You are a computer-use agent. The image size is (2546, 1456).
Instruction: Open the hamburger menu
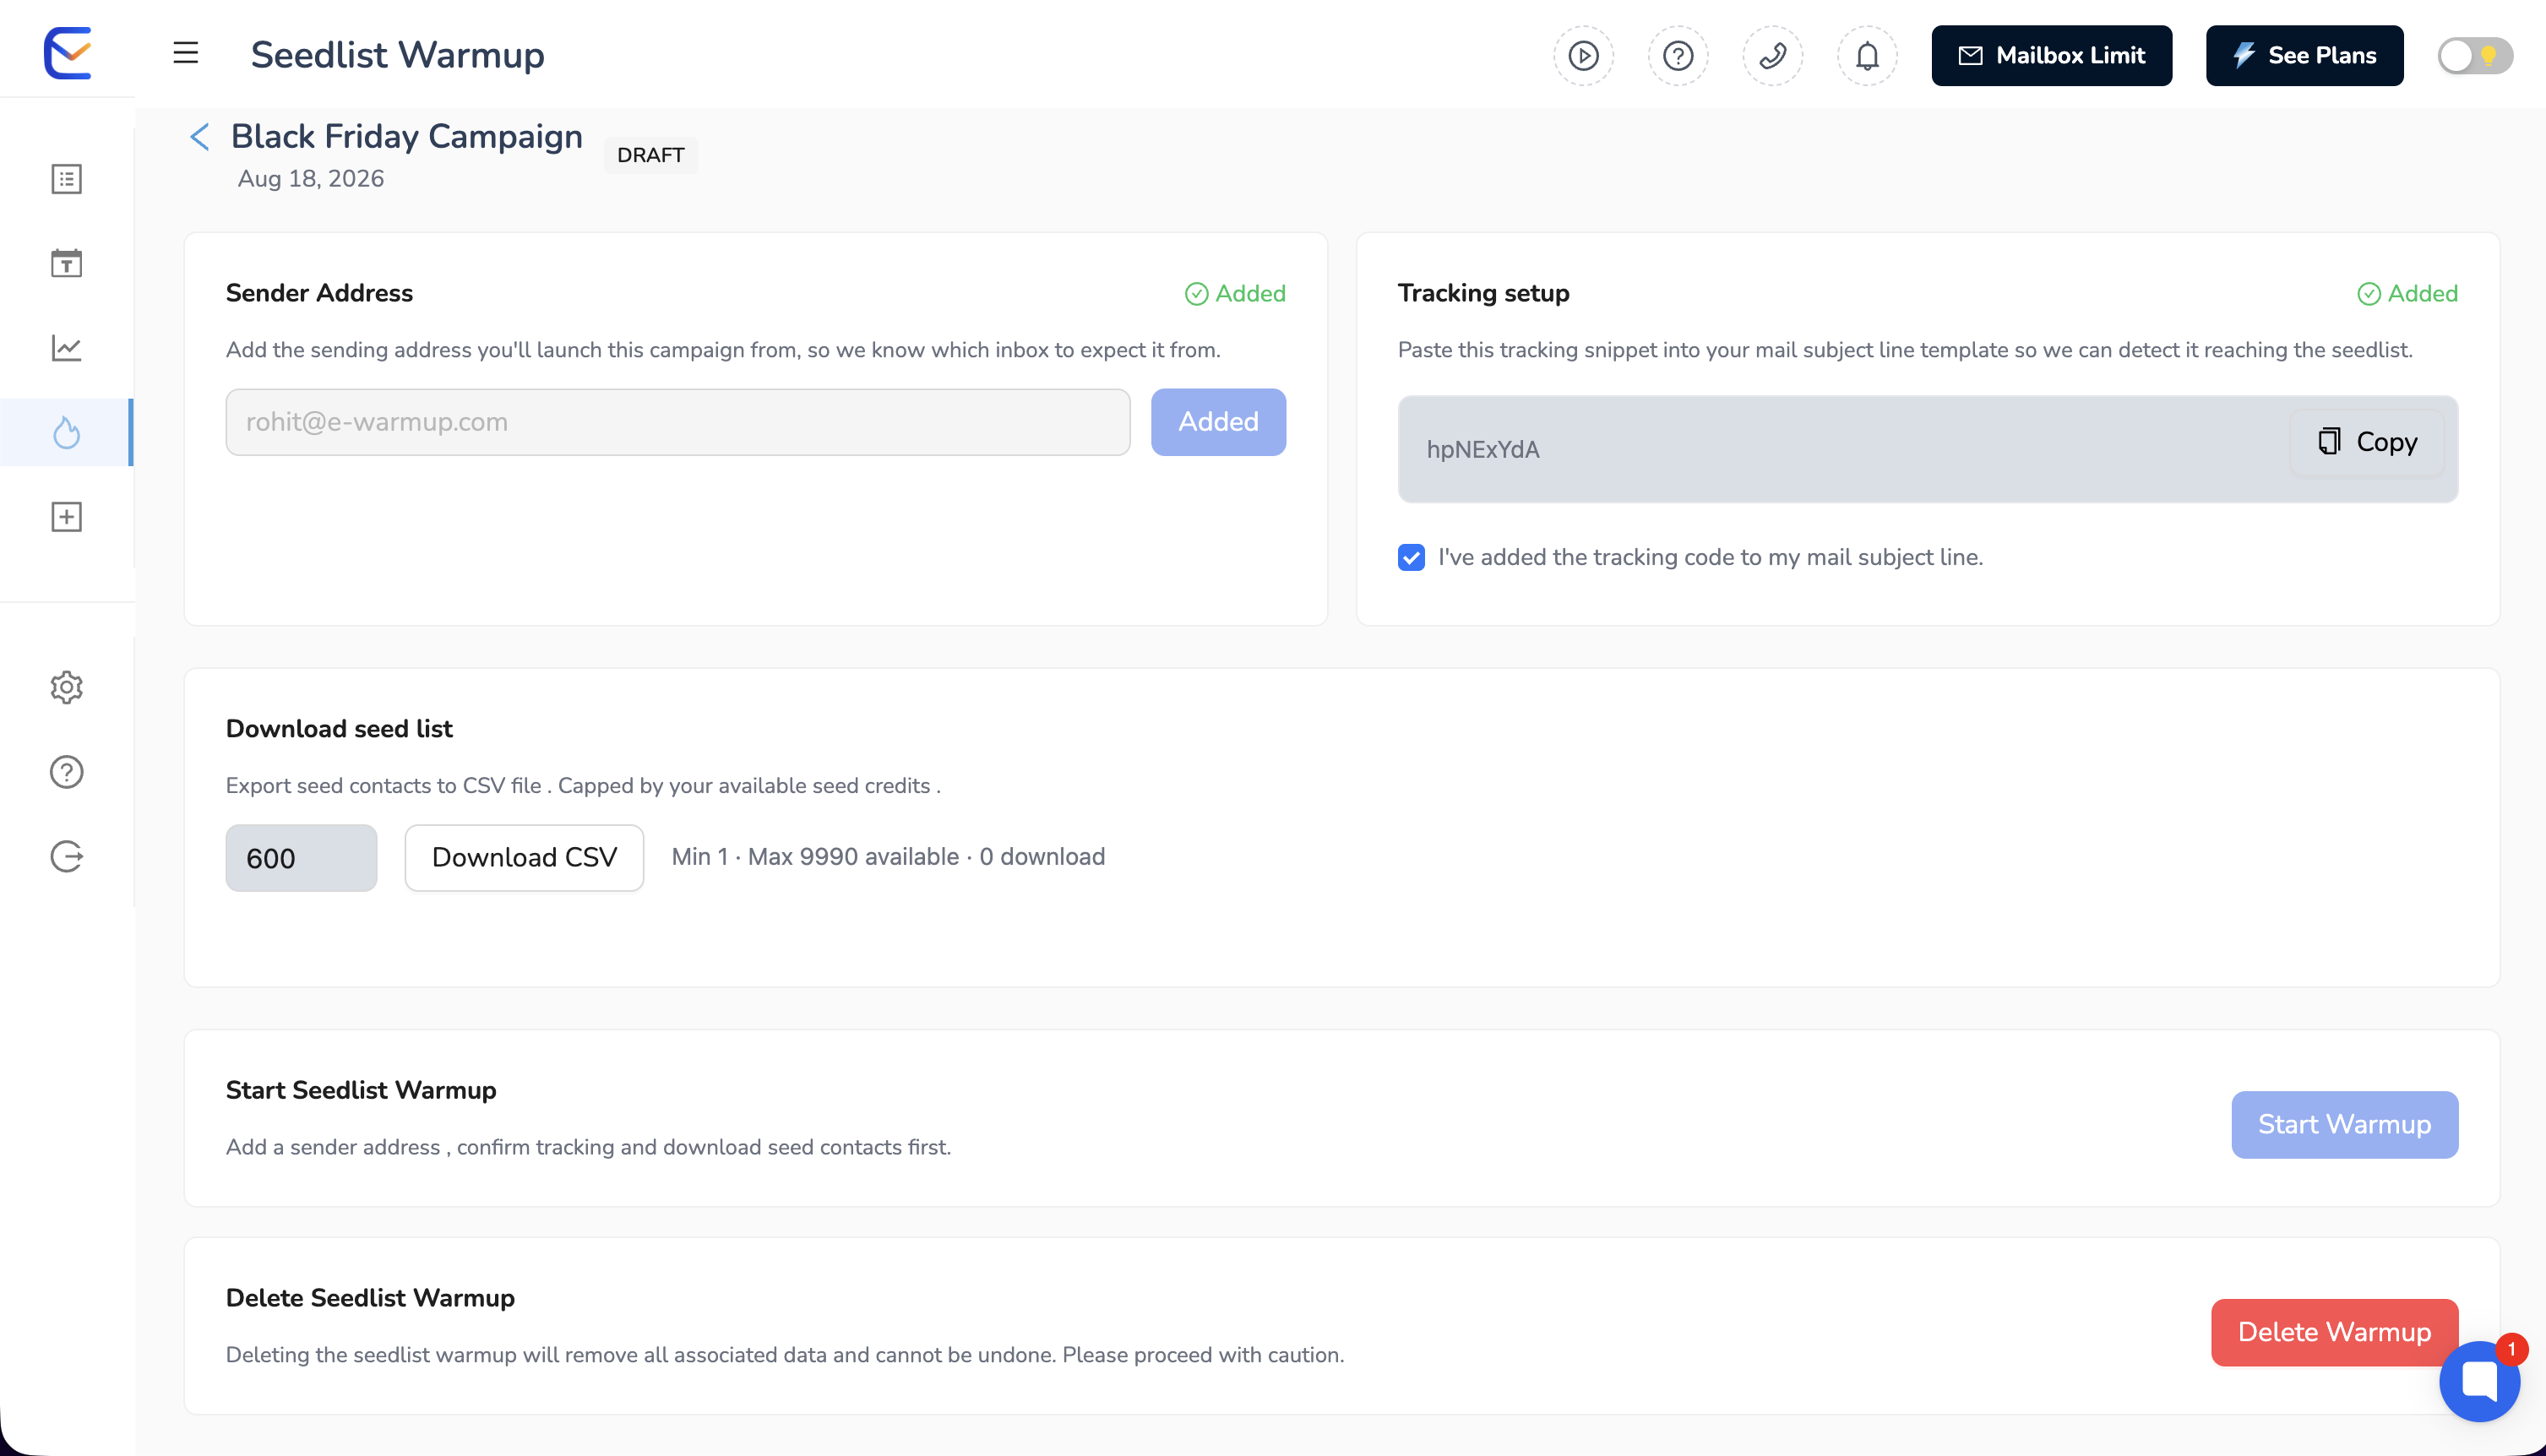[x=186, y=53]
